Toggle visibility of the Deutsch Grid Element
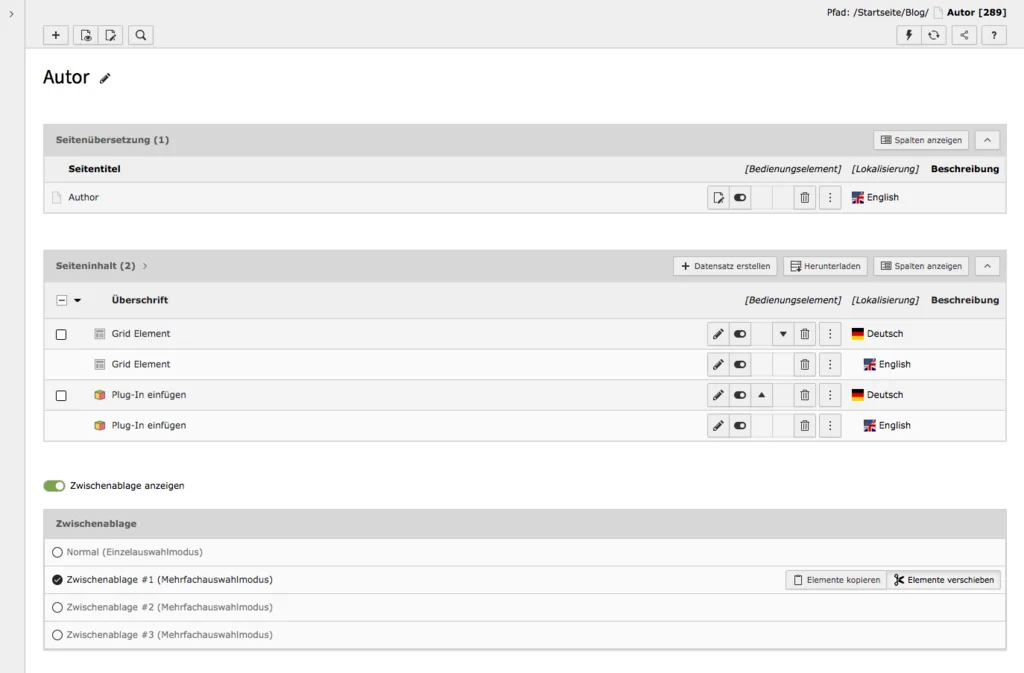1024x673 pixels. [740, 333]
